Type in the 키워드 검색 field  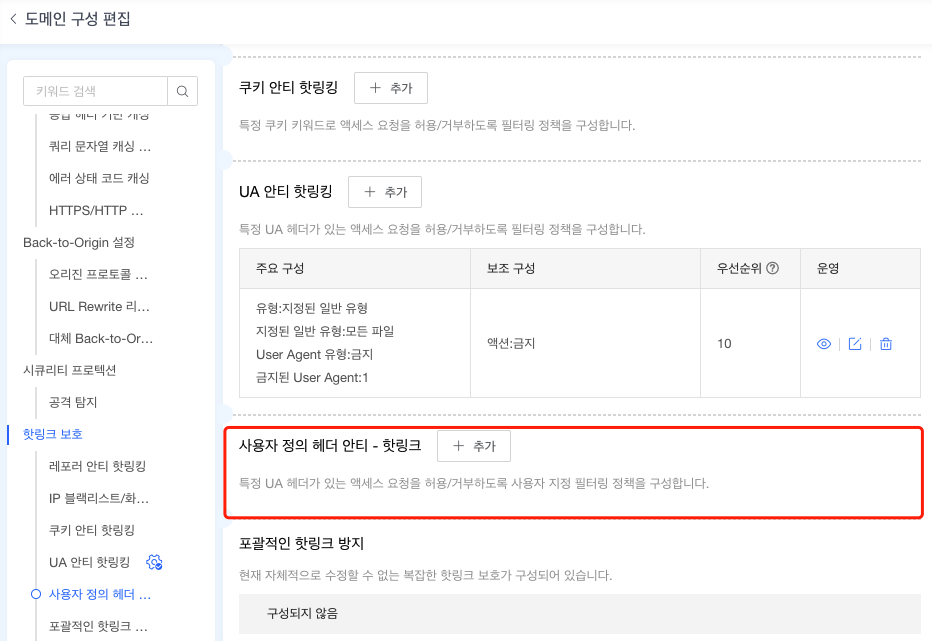tap(95, 91)
